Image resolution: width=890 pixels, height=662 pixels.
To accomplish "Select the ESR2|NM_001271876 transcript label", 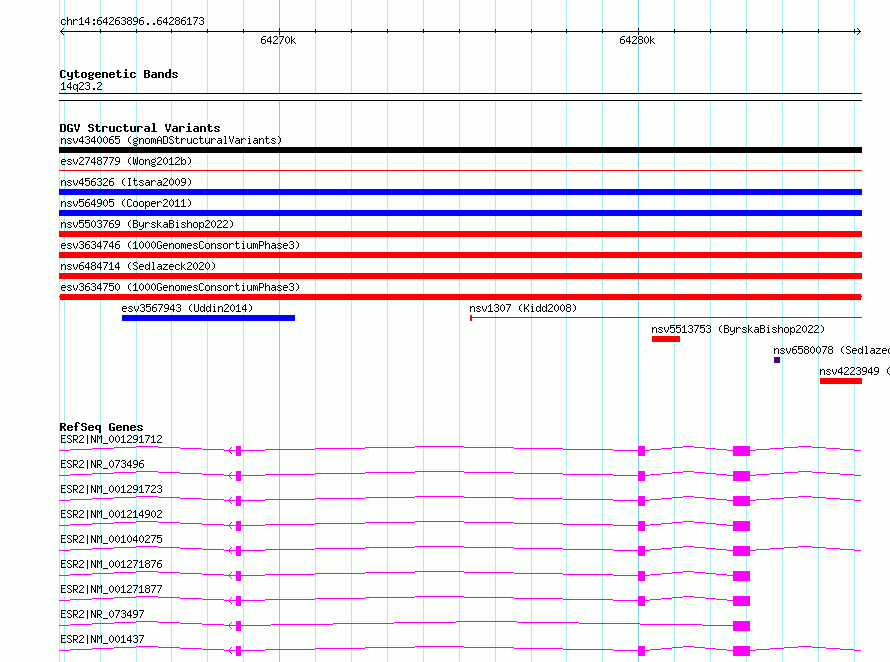I will pos(111,564).
